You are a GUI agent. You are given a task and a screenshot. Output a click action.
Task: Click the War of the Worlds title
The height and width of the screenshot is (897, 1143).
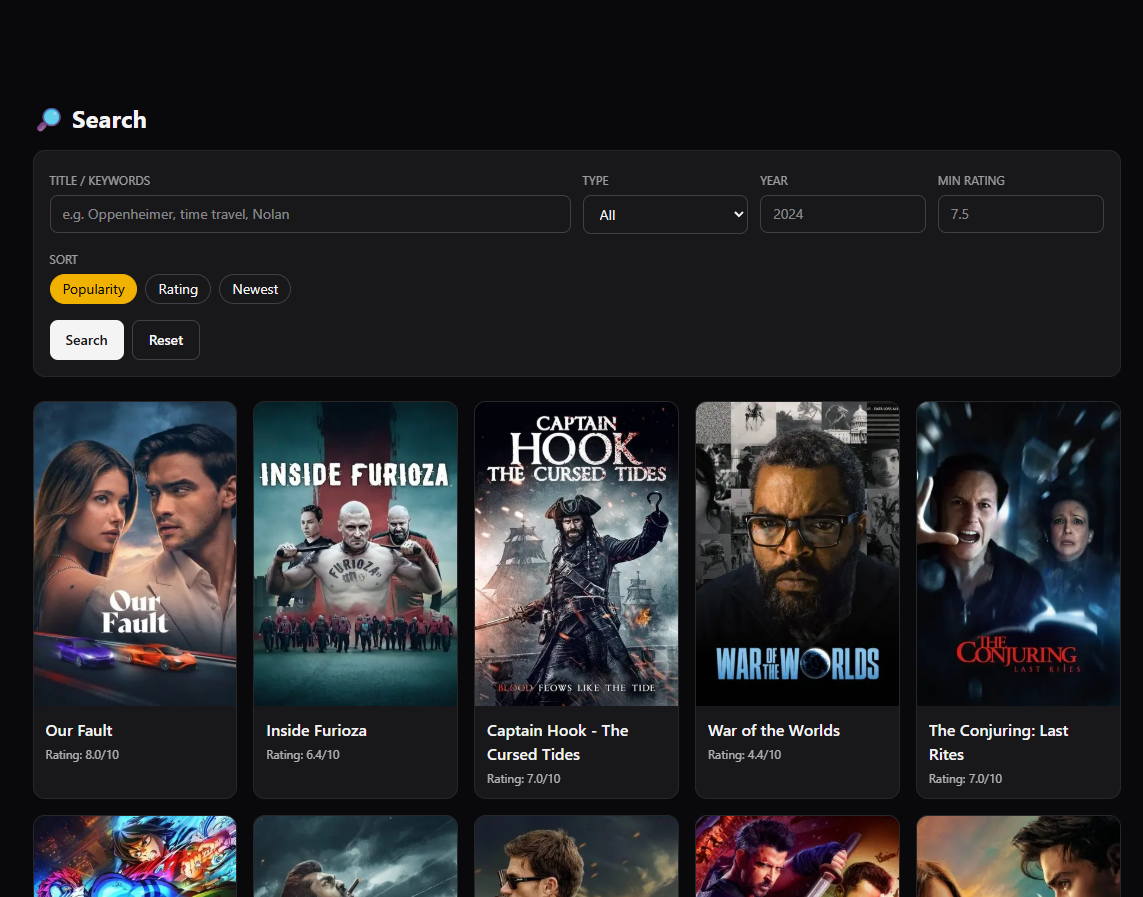coord(773,730)
